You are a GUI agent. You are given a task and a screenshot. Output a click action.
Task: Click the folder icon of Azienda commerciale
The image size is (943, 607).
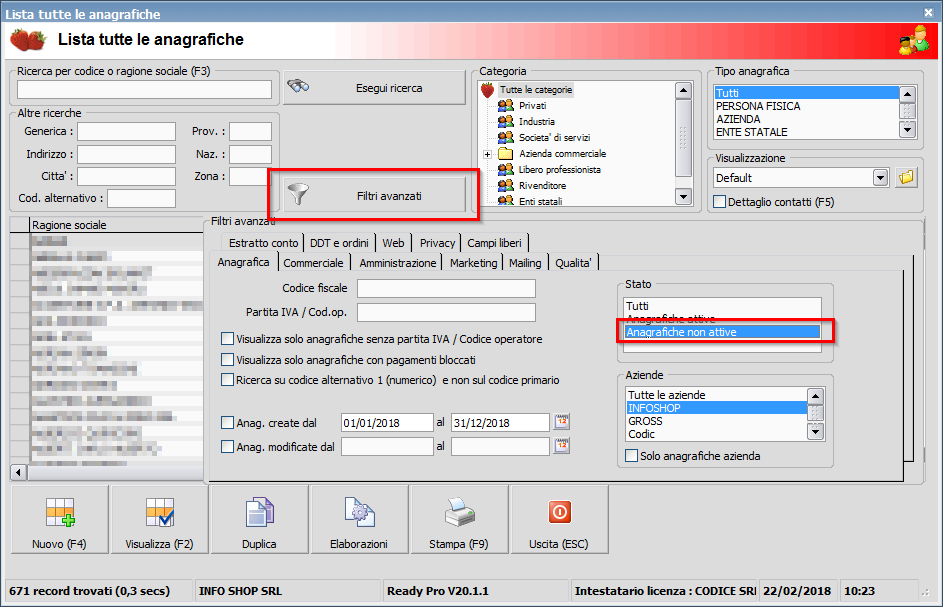tap(506, 153)
